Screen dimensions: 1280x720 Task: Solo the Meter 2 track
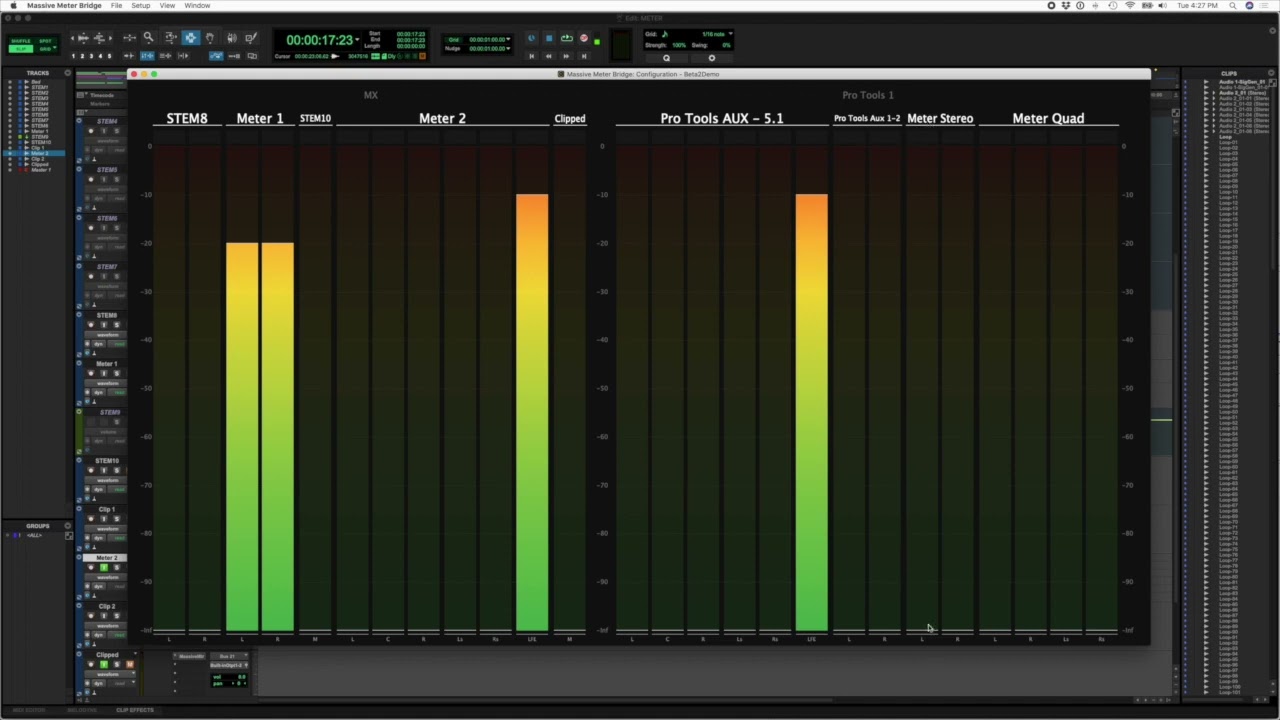(116, 567)
